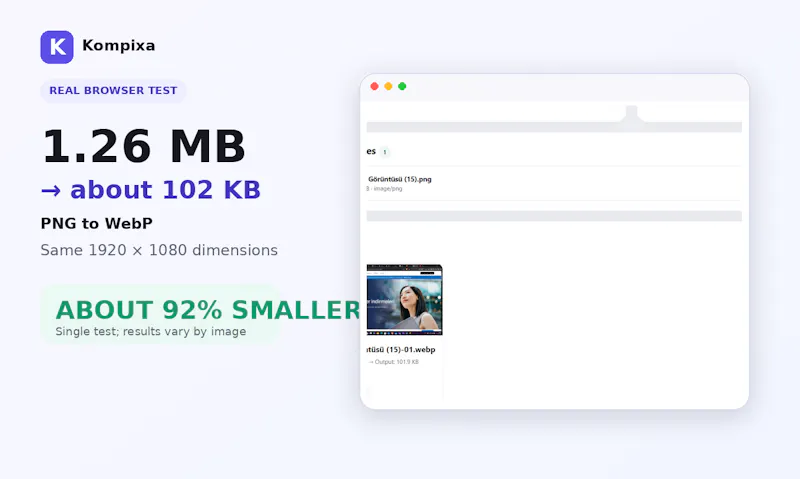Minimize the mock browser with yellow dot
This screenshot has height=479, width=800.
click(x=388, y=86)
